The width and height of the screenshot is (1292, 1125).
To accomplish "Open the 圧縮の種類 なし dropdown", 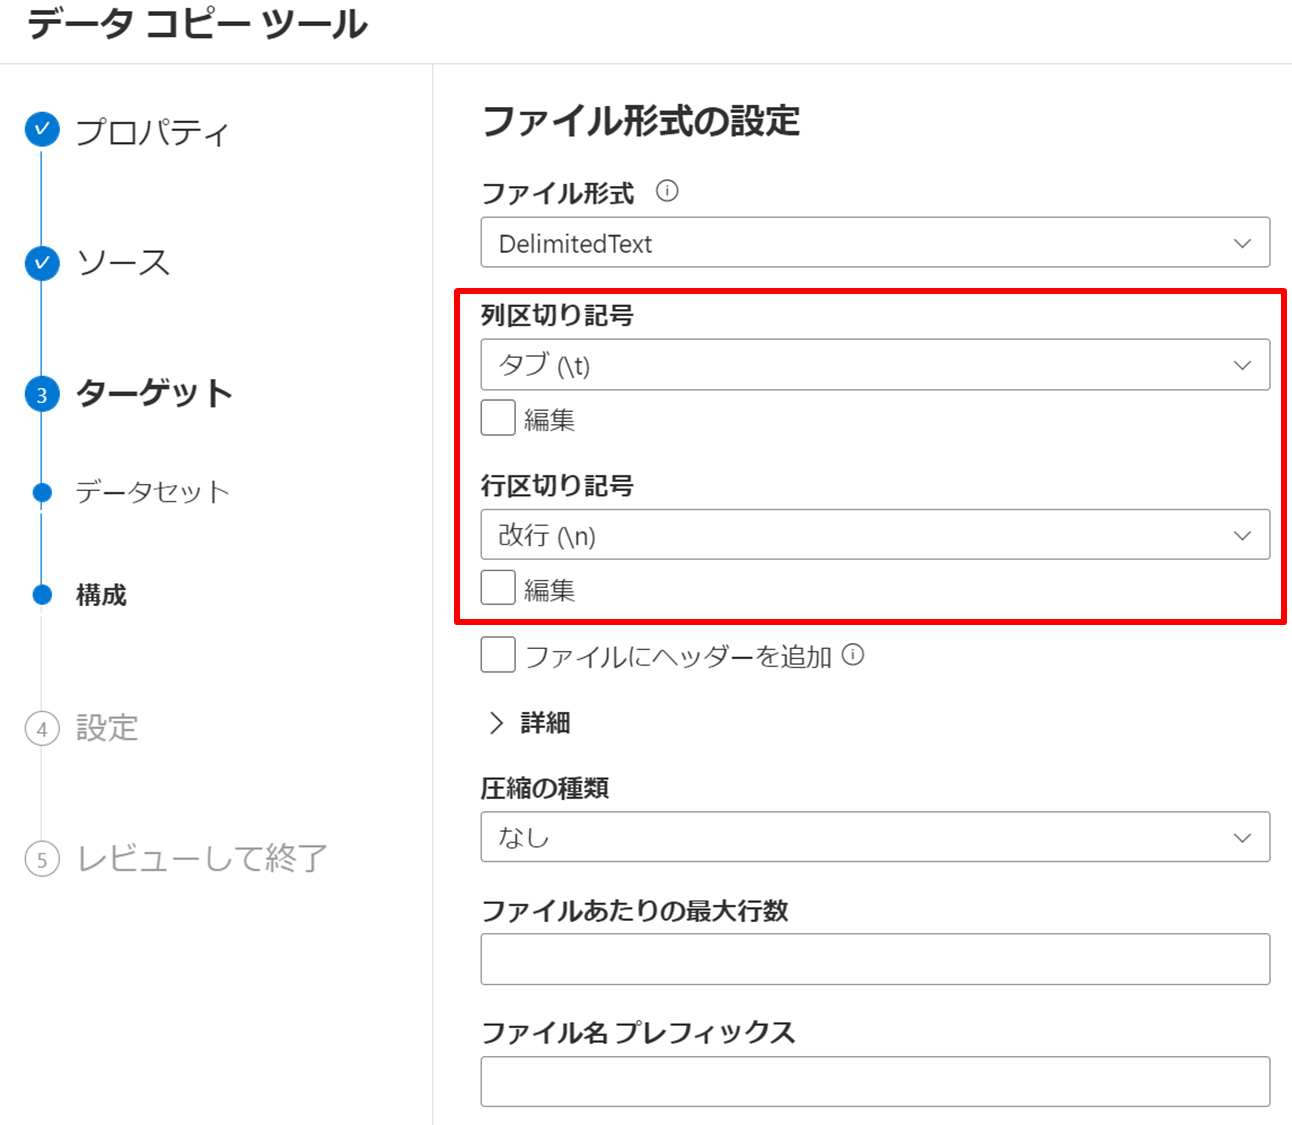I will pos(875,837).
